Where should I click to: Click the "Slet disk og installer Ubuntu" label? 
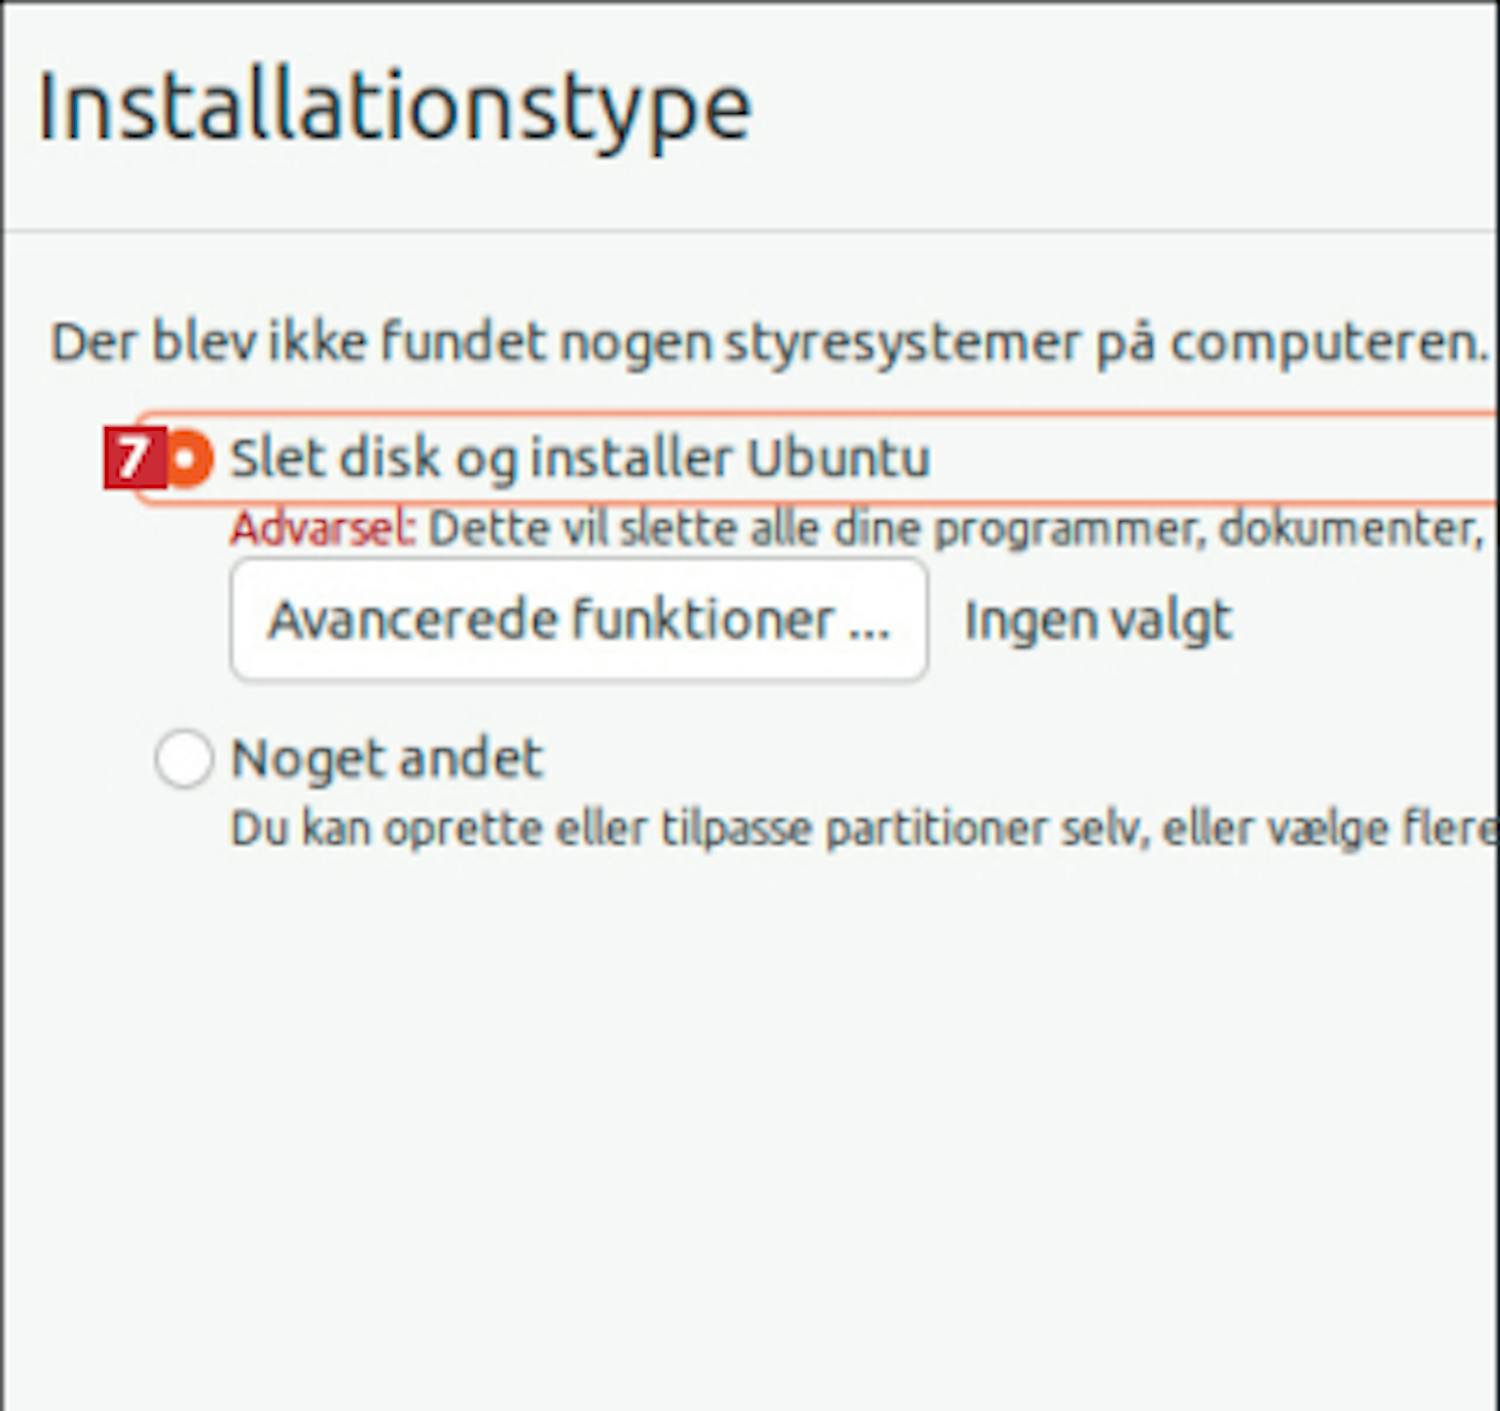580,459
